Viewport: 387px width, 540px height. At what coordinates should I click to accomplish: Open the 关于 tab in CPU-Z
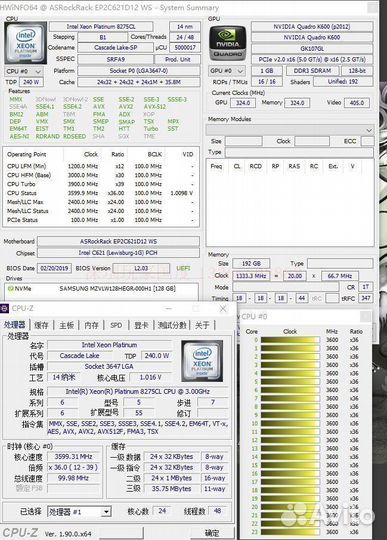(x=202, y=325)
